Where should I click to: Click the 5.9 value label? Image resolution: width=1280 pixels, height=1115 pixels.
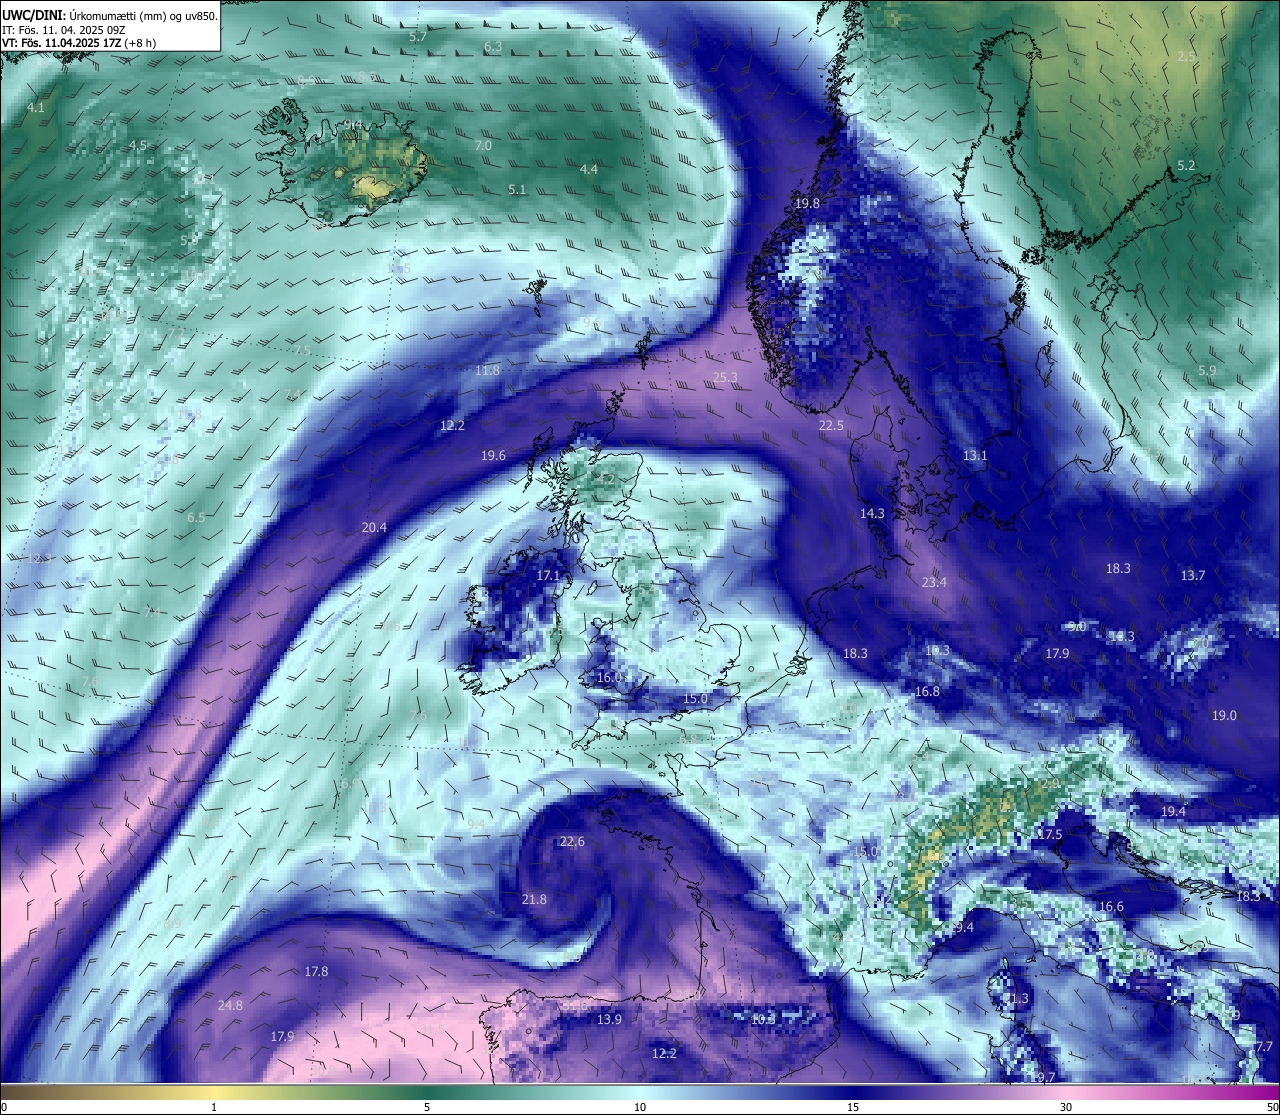coord(1207,370)
